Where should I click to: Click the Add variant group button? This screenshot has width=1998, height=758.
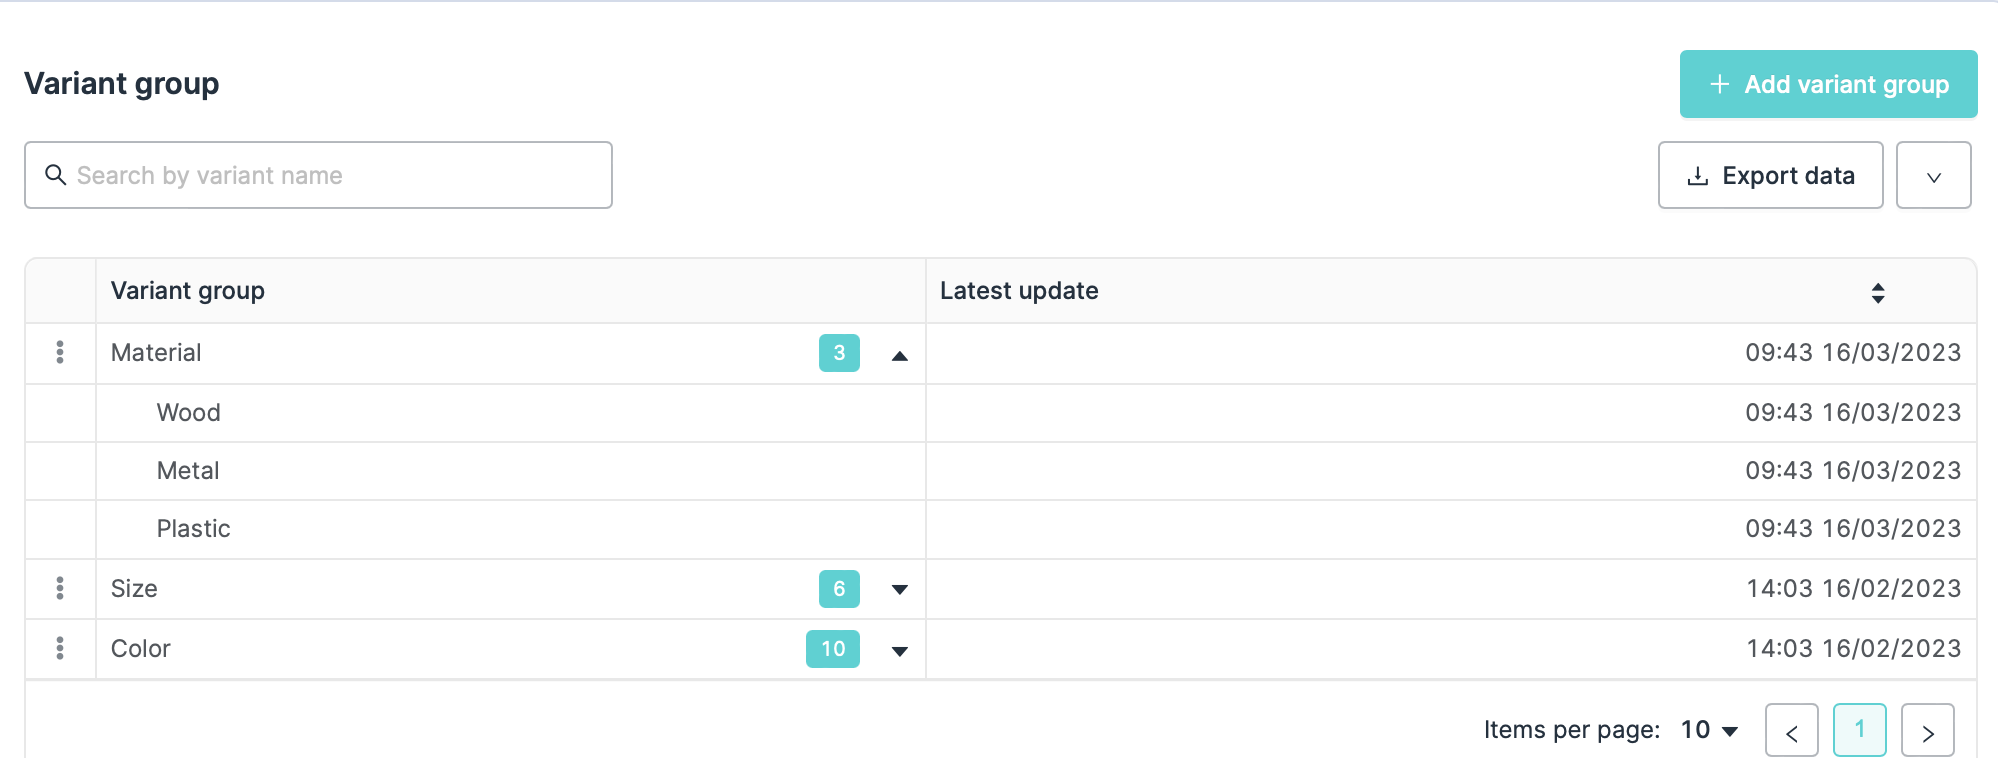(1828, 84)
